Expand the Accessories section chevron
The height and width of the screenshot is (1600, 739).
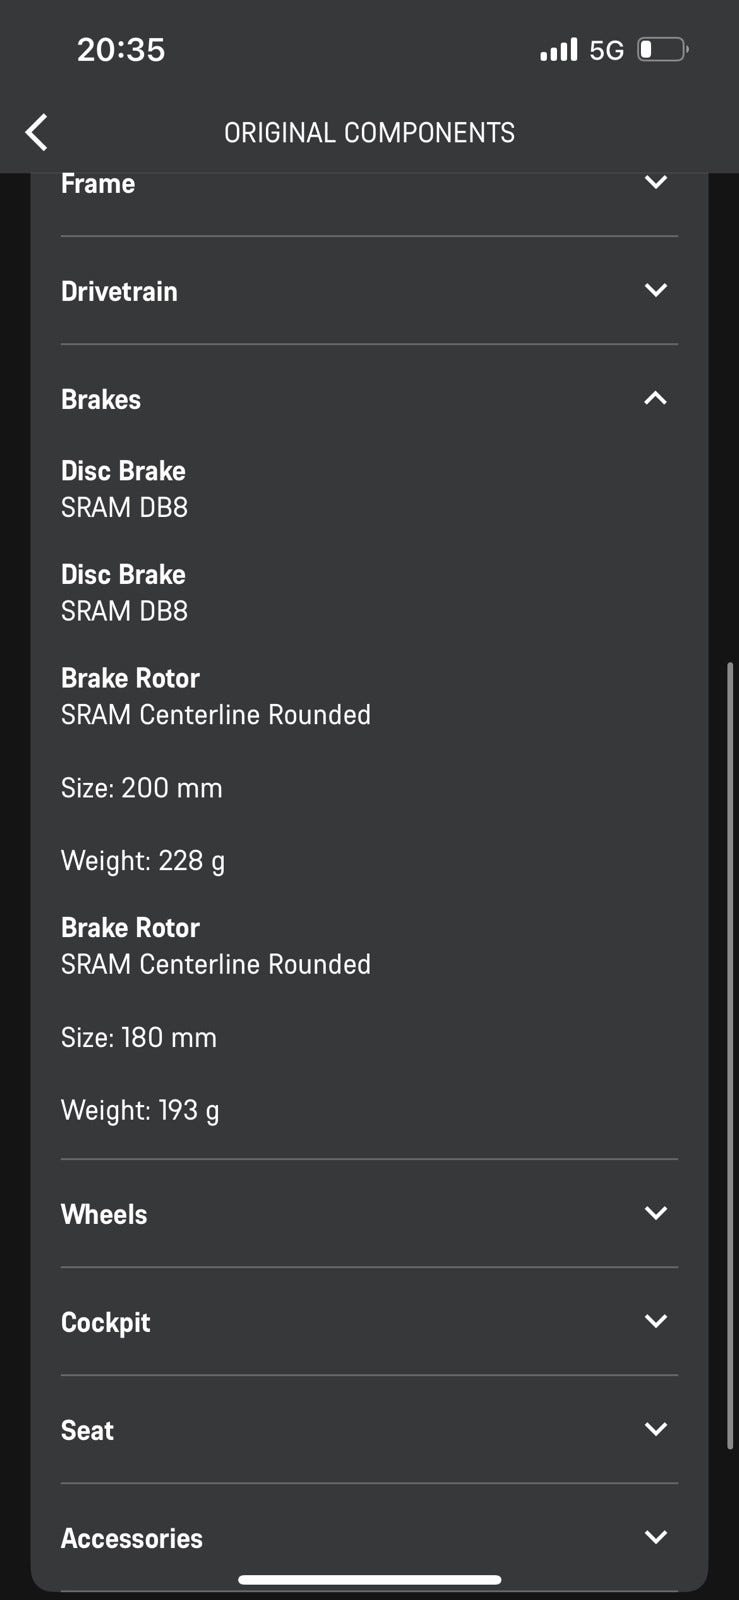point(655,1538)
